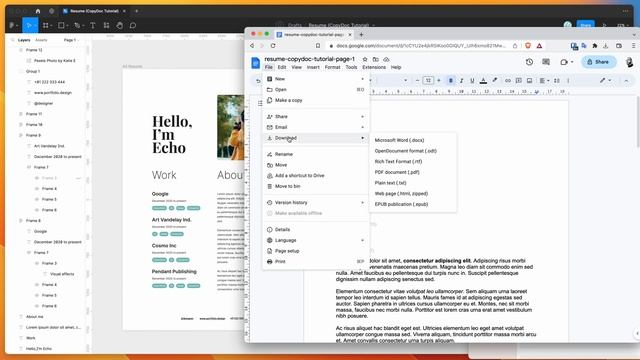Star the resume-copydoc document
The height and width of the screenshot is (360, 640).
tap(365, 59)
